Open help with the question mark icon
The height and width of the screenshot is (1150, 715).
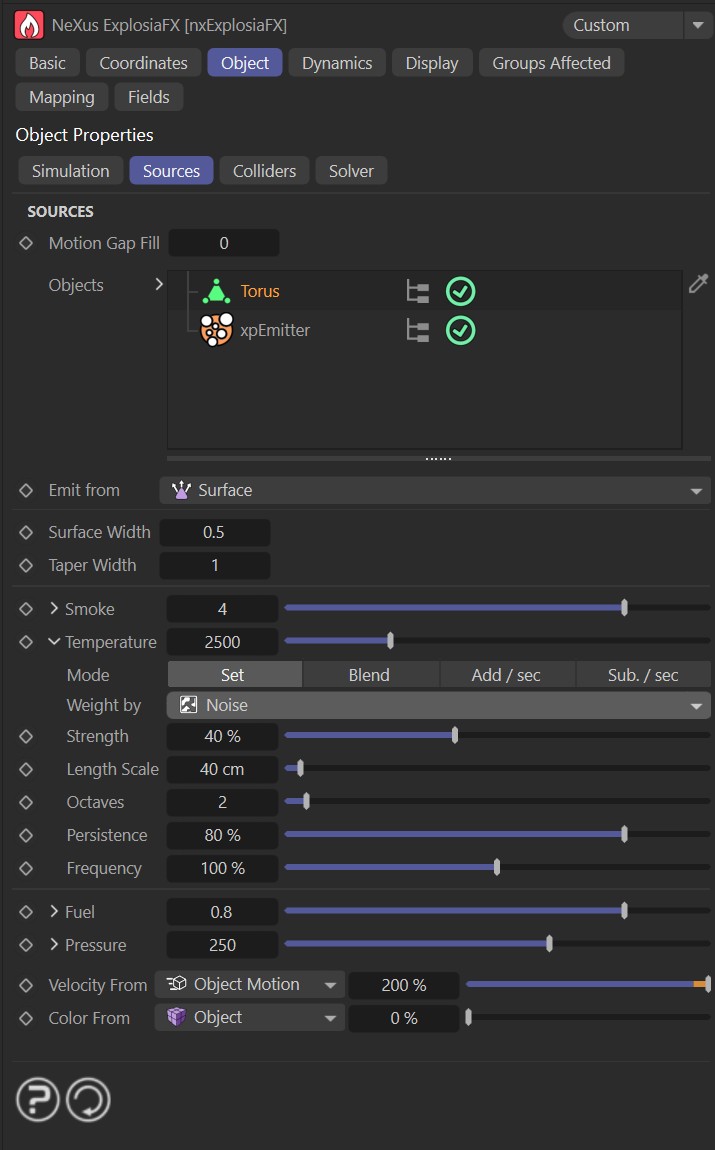pos(37,1101)
